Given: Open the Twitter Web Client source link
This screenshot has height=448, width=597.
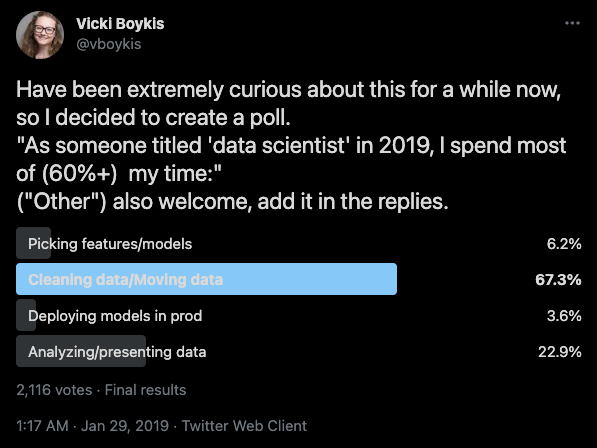Looking at the screenshot, I should (244, 426).
